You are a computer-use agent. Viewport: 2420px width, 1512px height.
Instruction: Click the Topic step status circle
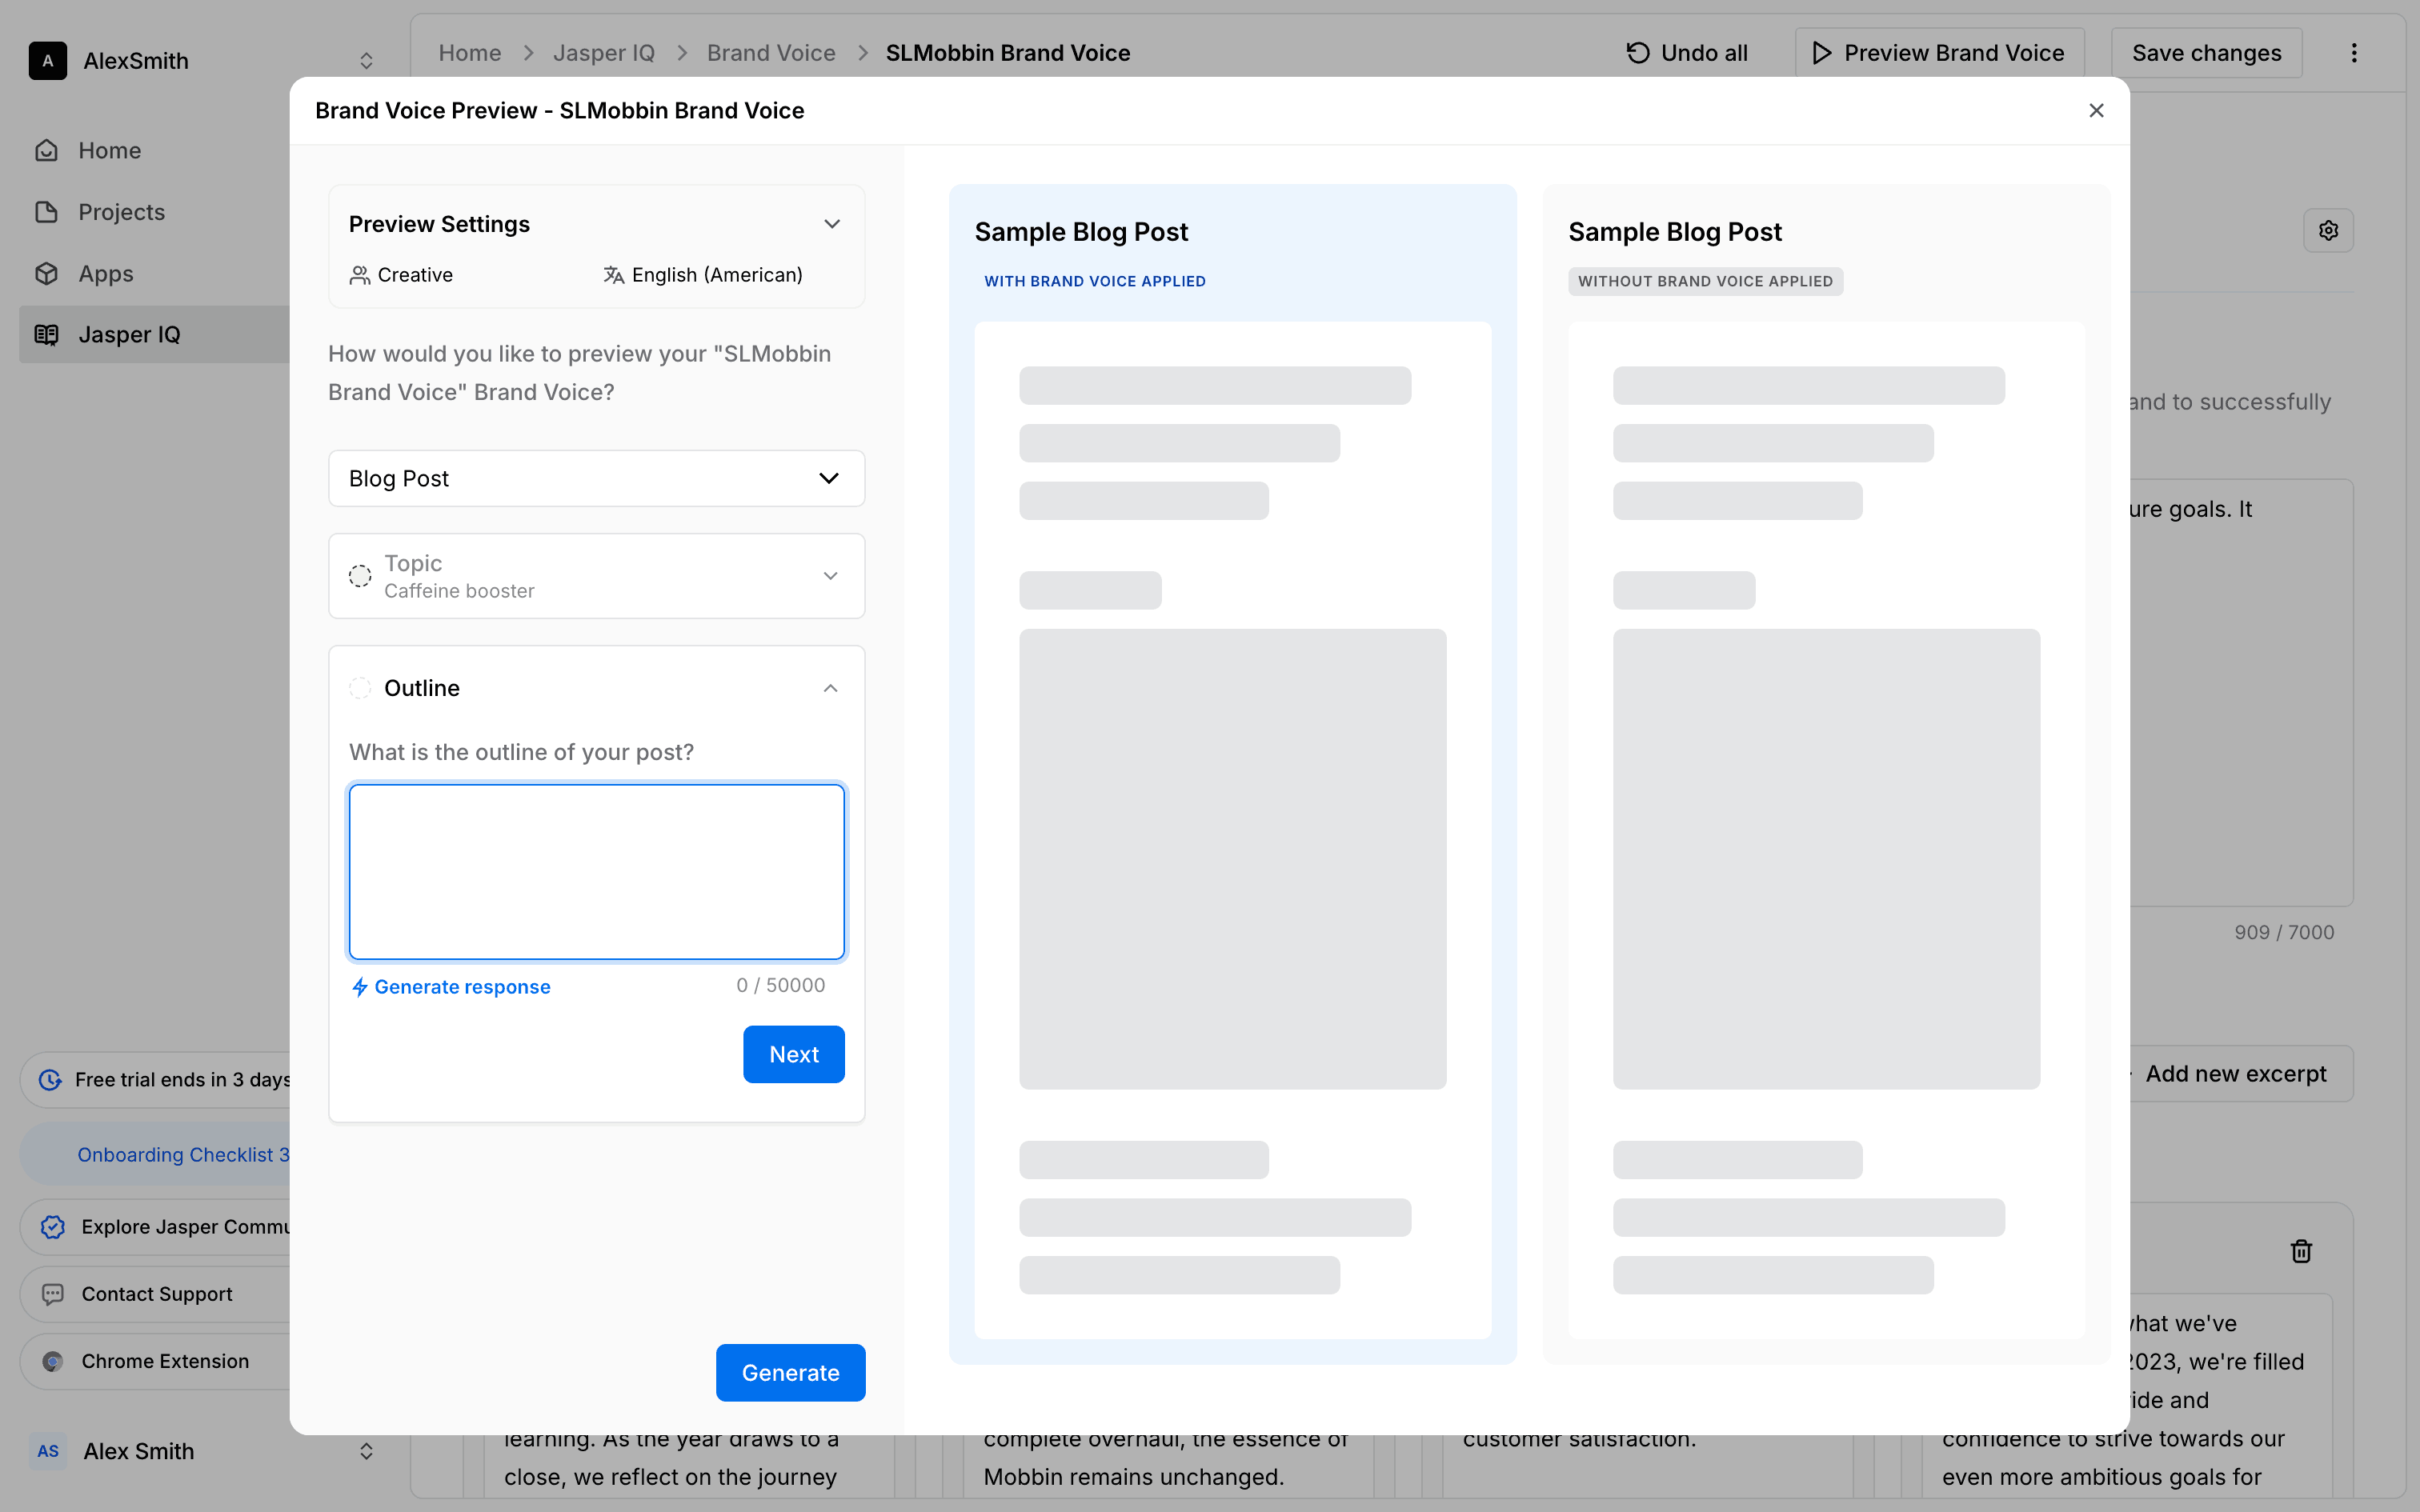360,576
